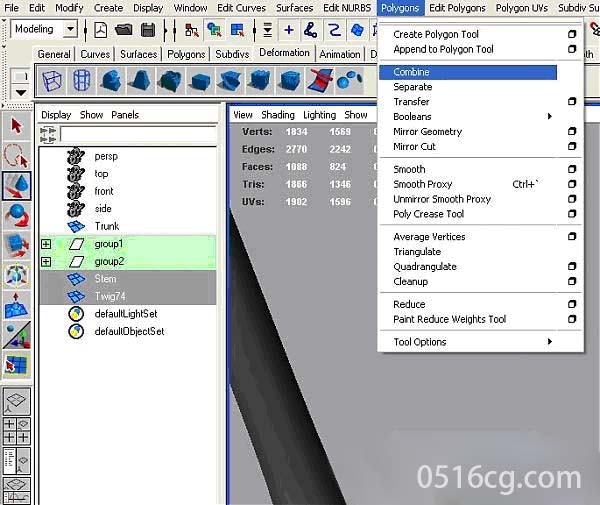Open Create Polygon Tool options box

click(572, 34)
